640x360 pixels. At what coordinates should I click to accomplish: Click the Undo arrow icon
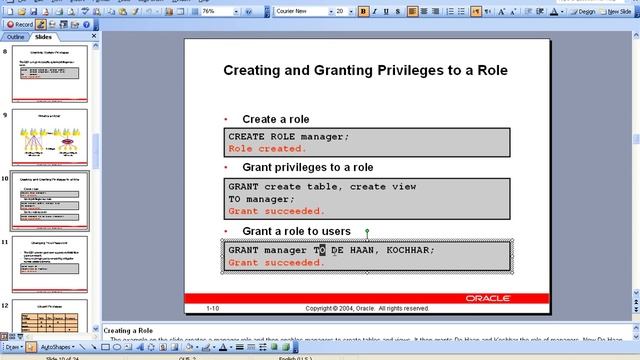149,12
